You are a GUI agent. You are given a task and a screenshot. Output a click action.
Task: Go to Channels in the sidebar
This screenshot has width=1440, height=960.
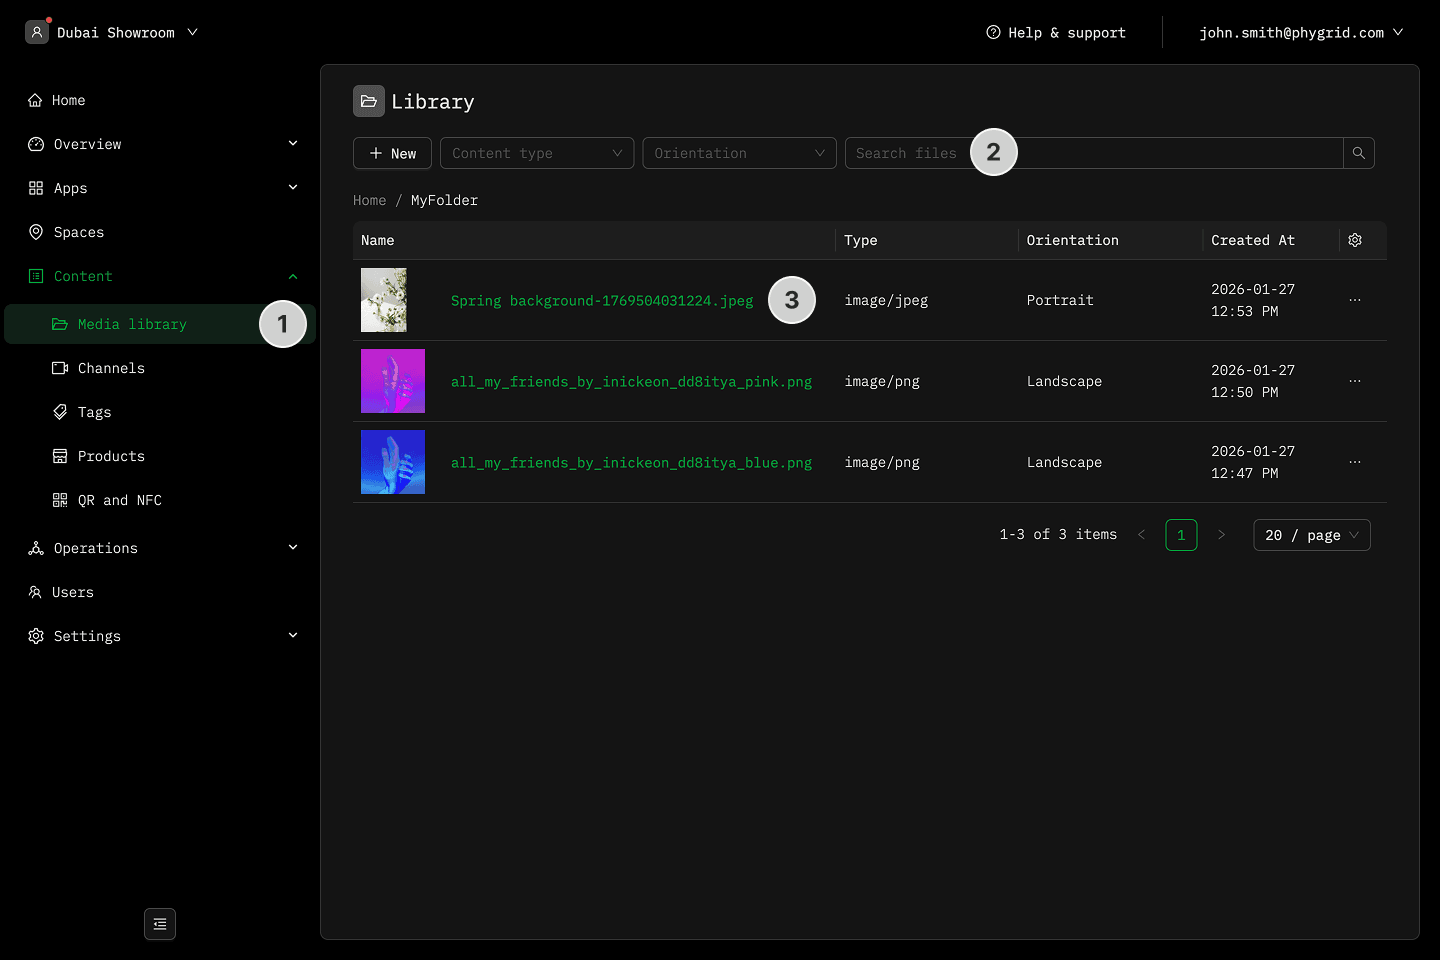(x=111, y=368)
